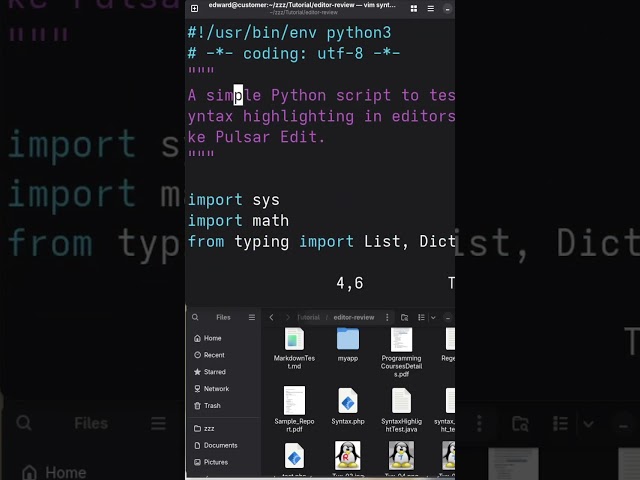640x480 pixels.
Task: Toggle list view in Files toolbar
Action: [x=421, y=317]
